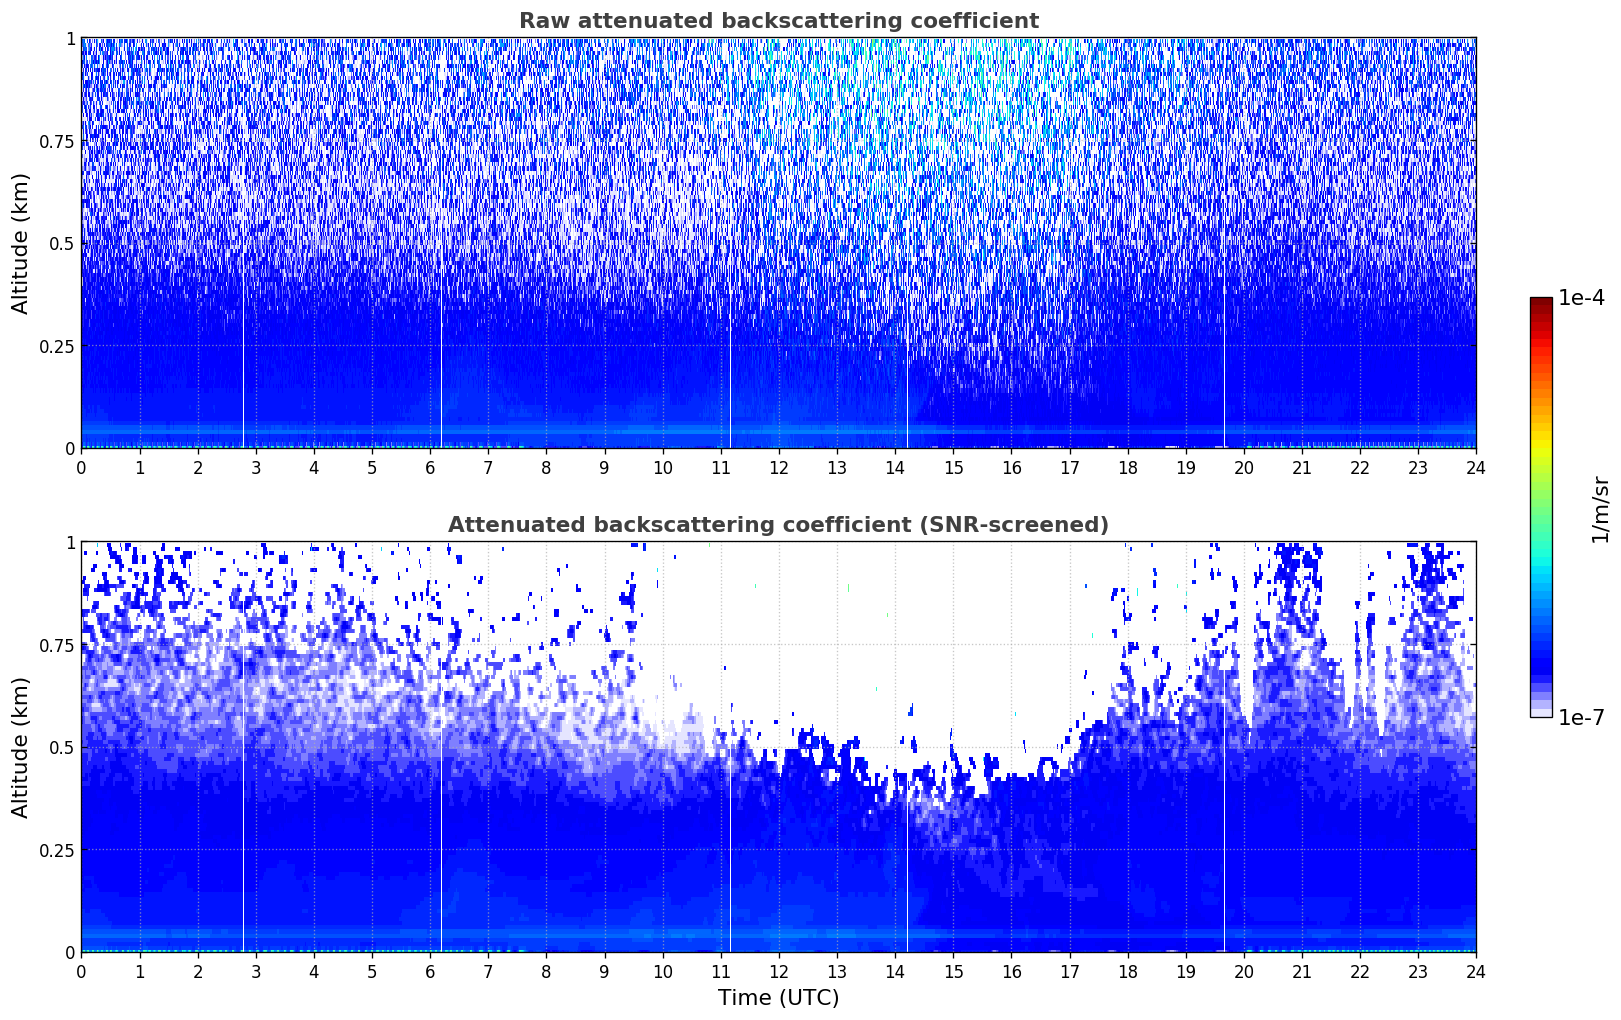Click hour tick 15 under the SNR-screened plot
1621x1020 pixels.
click(x=953, y=971)
